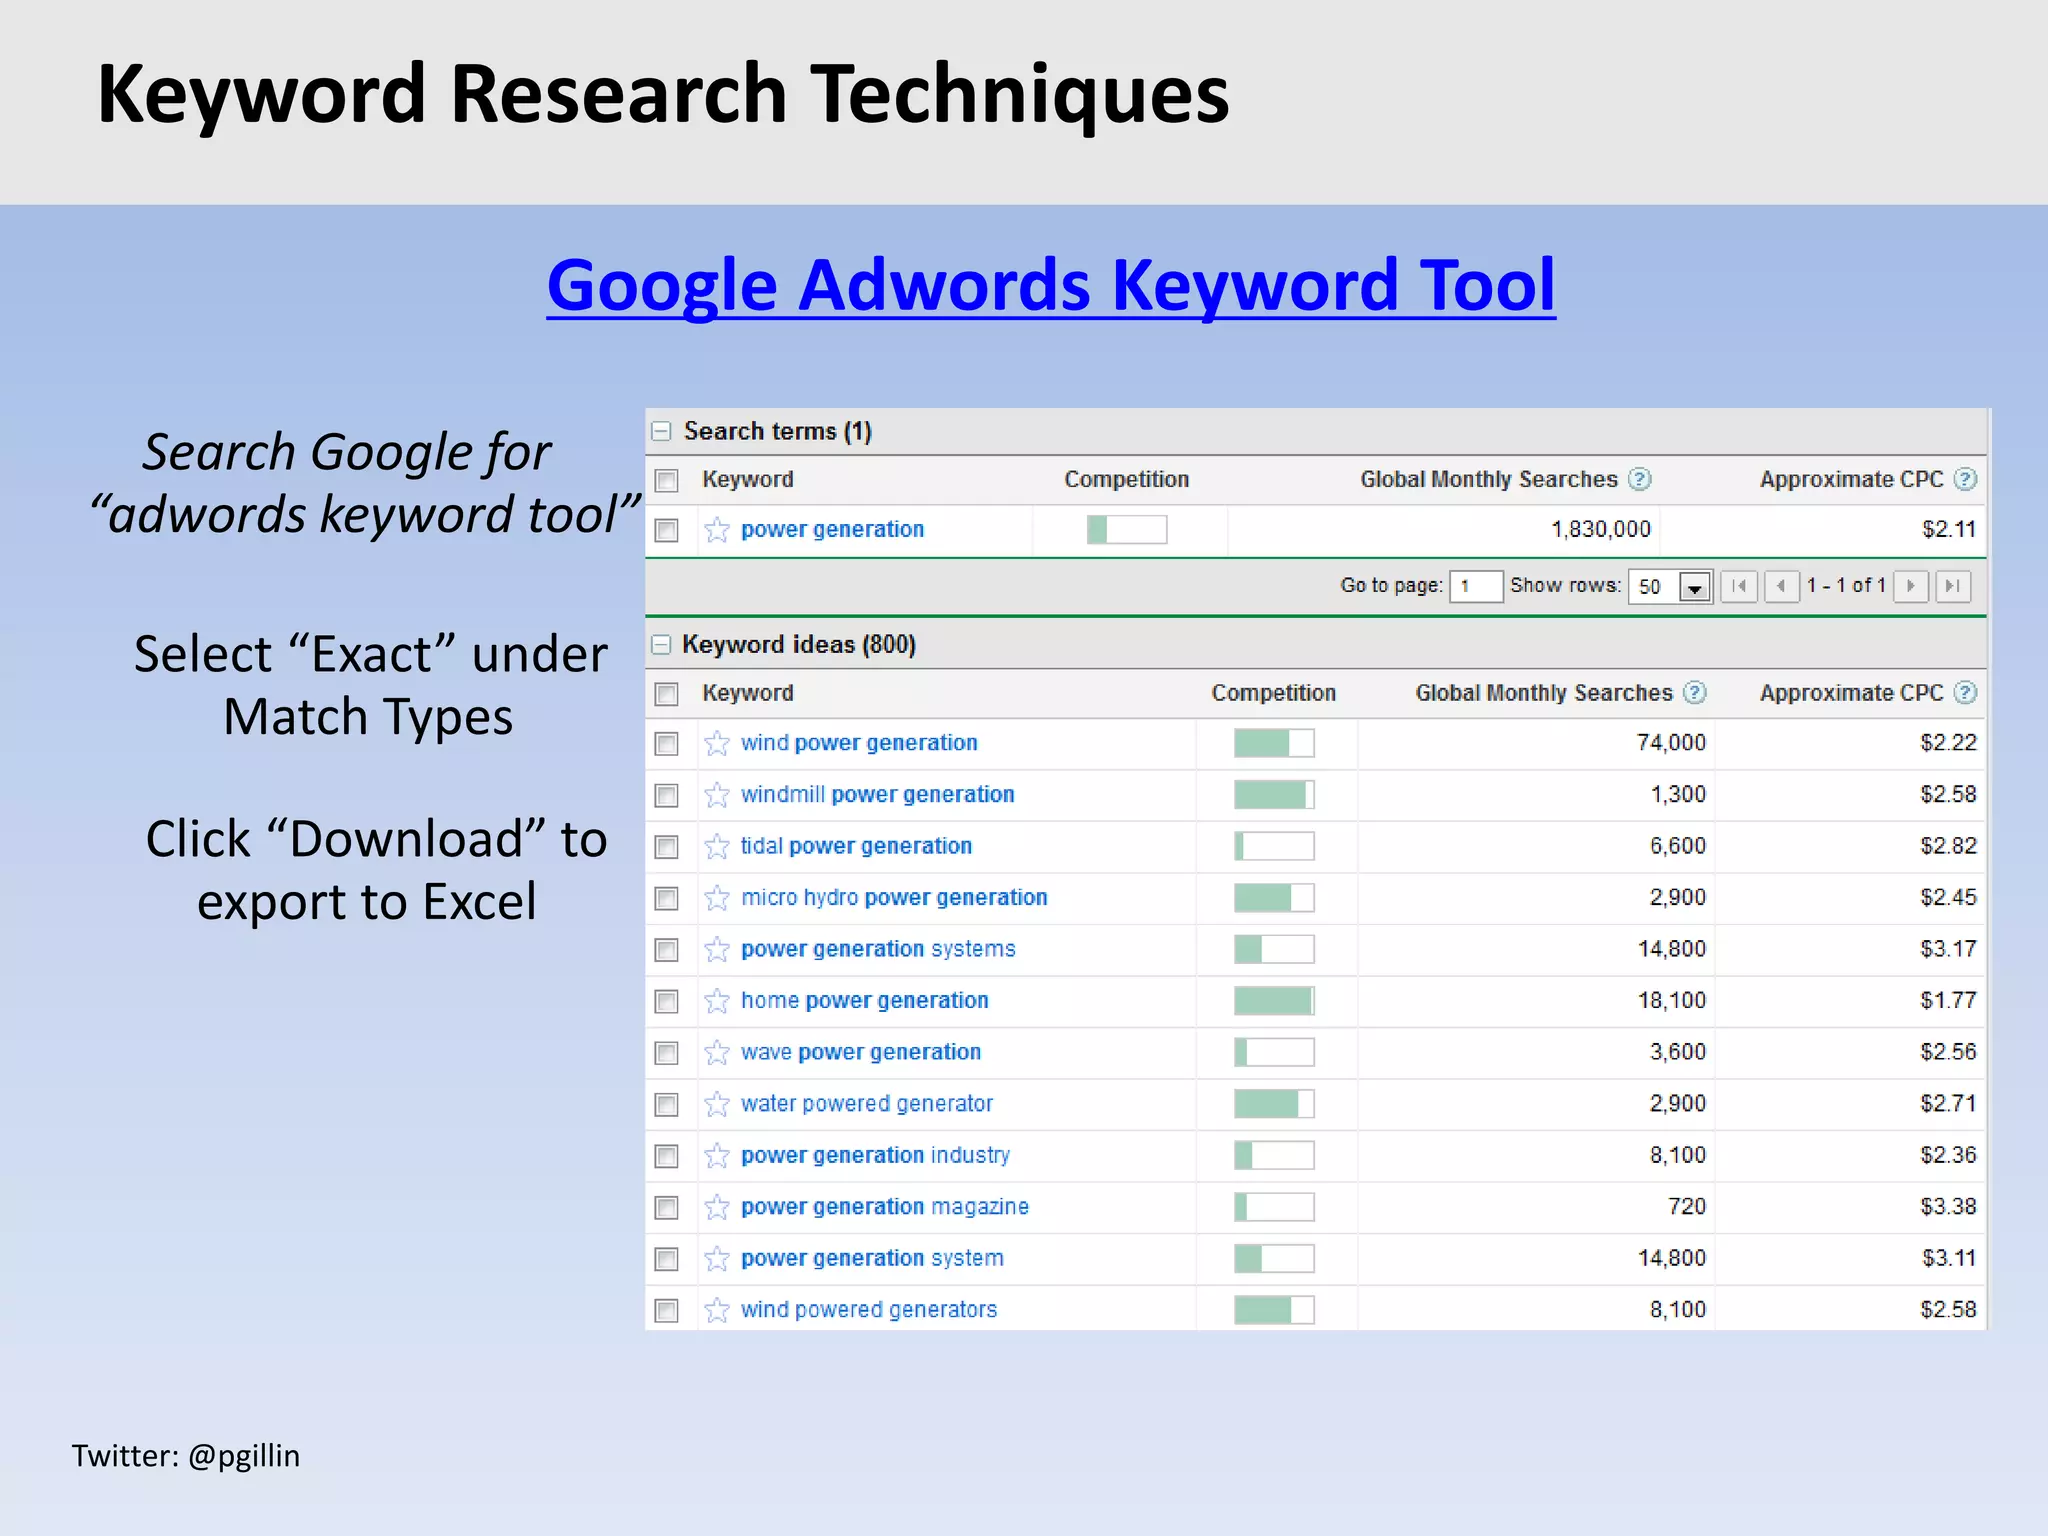Check the 'power generation industry' row
Viewport: 2048px width, 1536px height.
[x=666, y=1157]
